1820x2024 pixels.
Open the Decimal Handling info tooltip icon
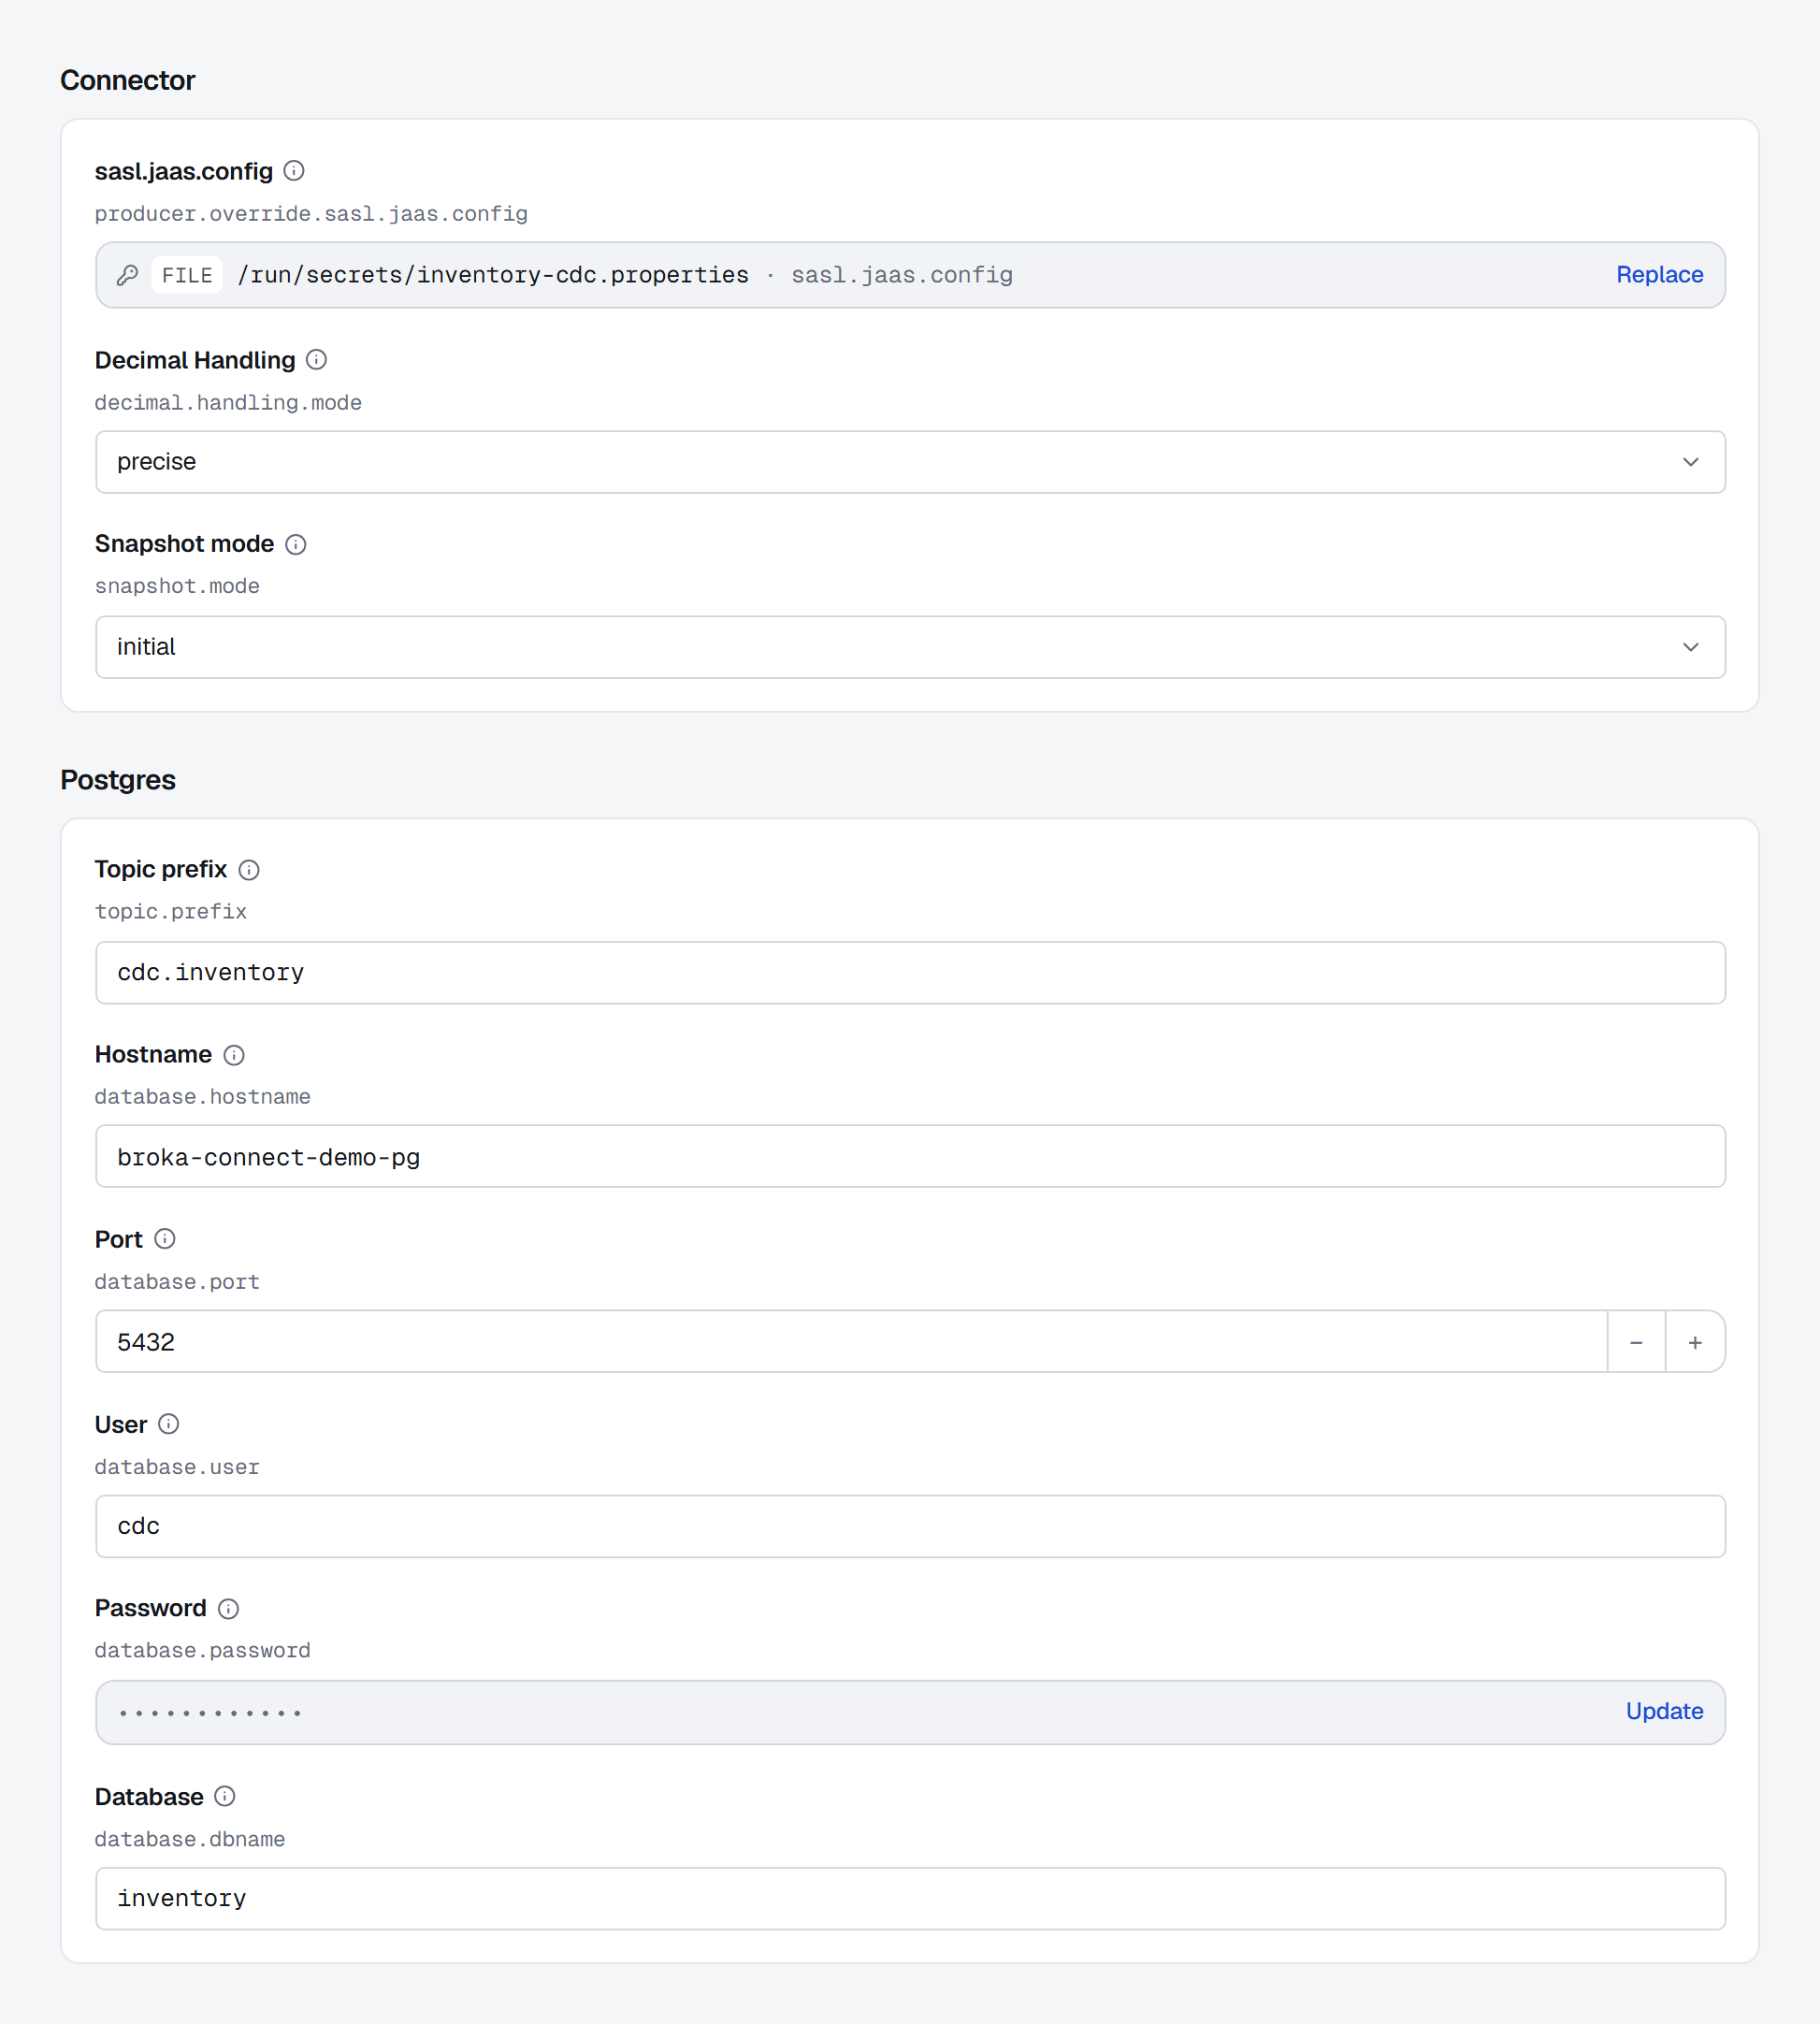coord(316,359)
